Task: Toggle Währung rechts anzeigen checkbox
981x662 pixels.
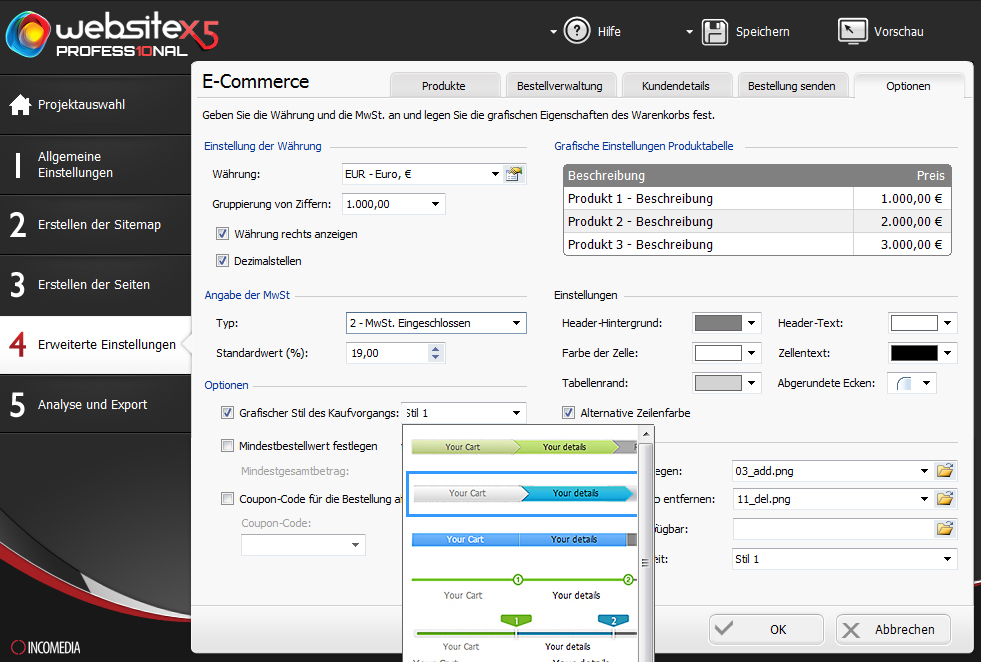Action: click(222, 233)
